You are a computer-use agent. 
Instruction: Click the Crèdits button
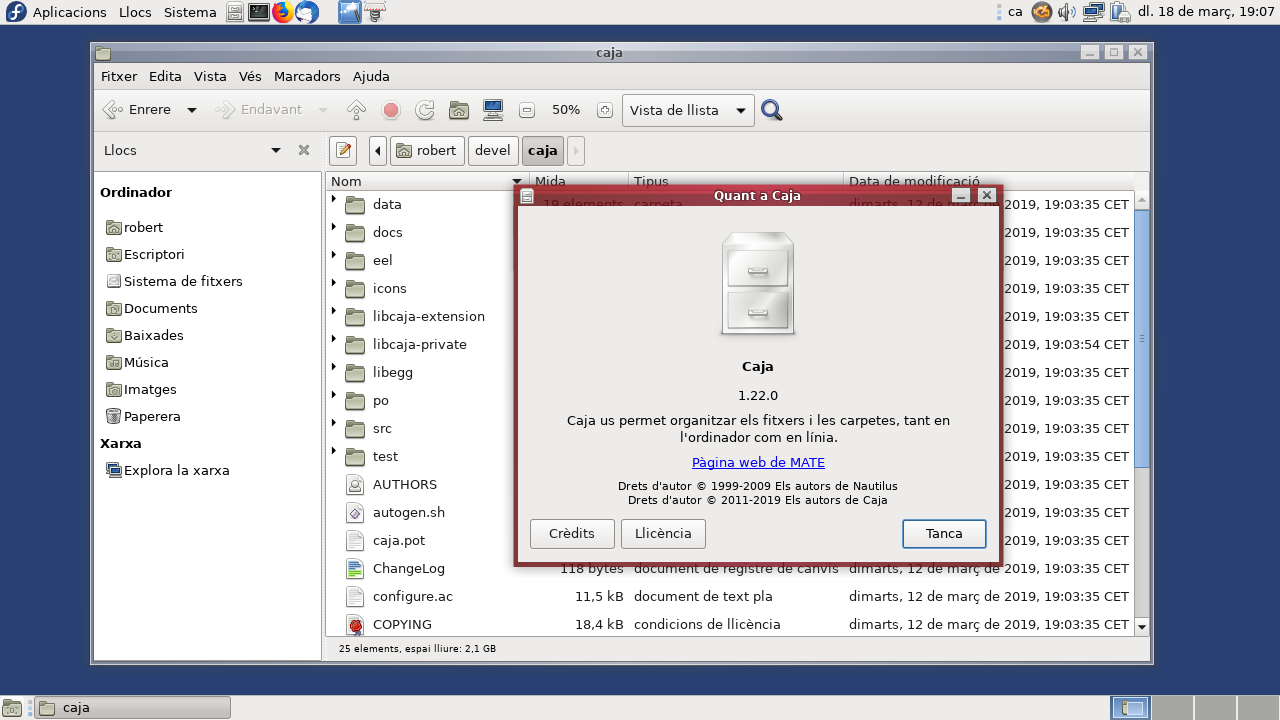point(572,534)
